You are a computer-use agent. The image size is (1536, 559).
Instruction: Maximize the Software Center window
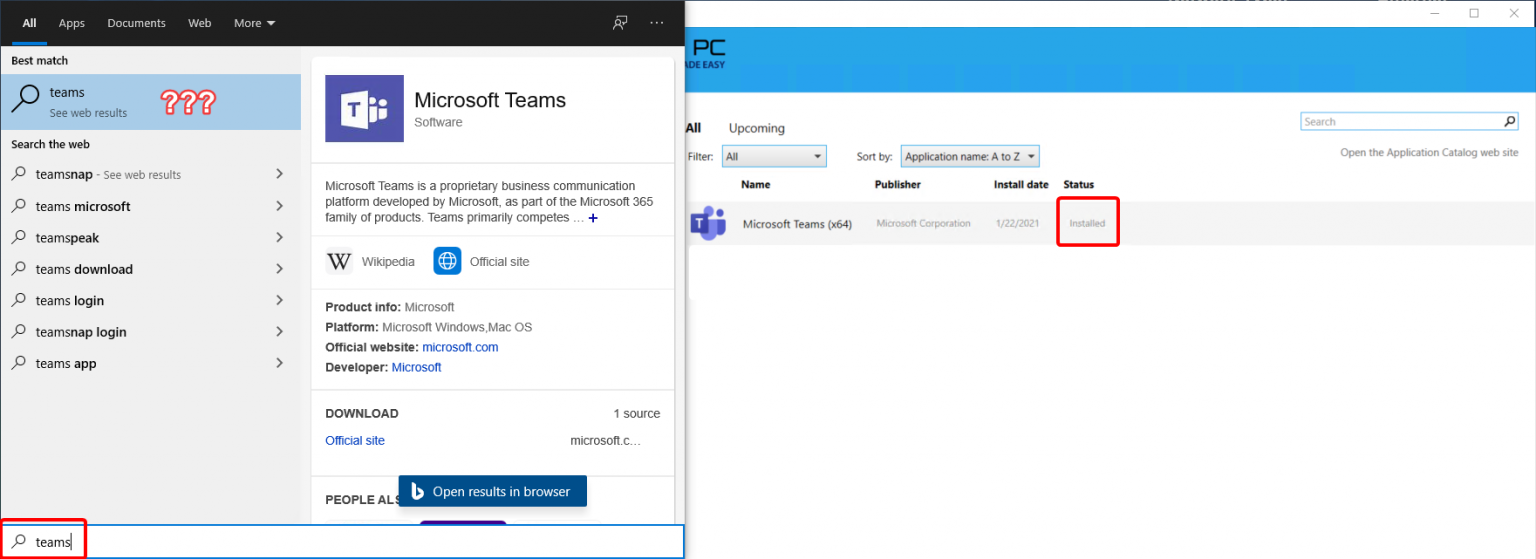pyautogui.click(x=1474, y=13)
